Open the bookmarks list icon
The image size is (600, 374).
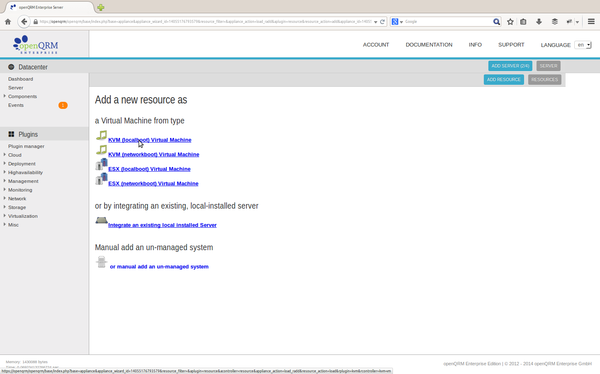523,22
